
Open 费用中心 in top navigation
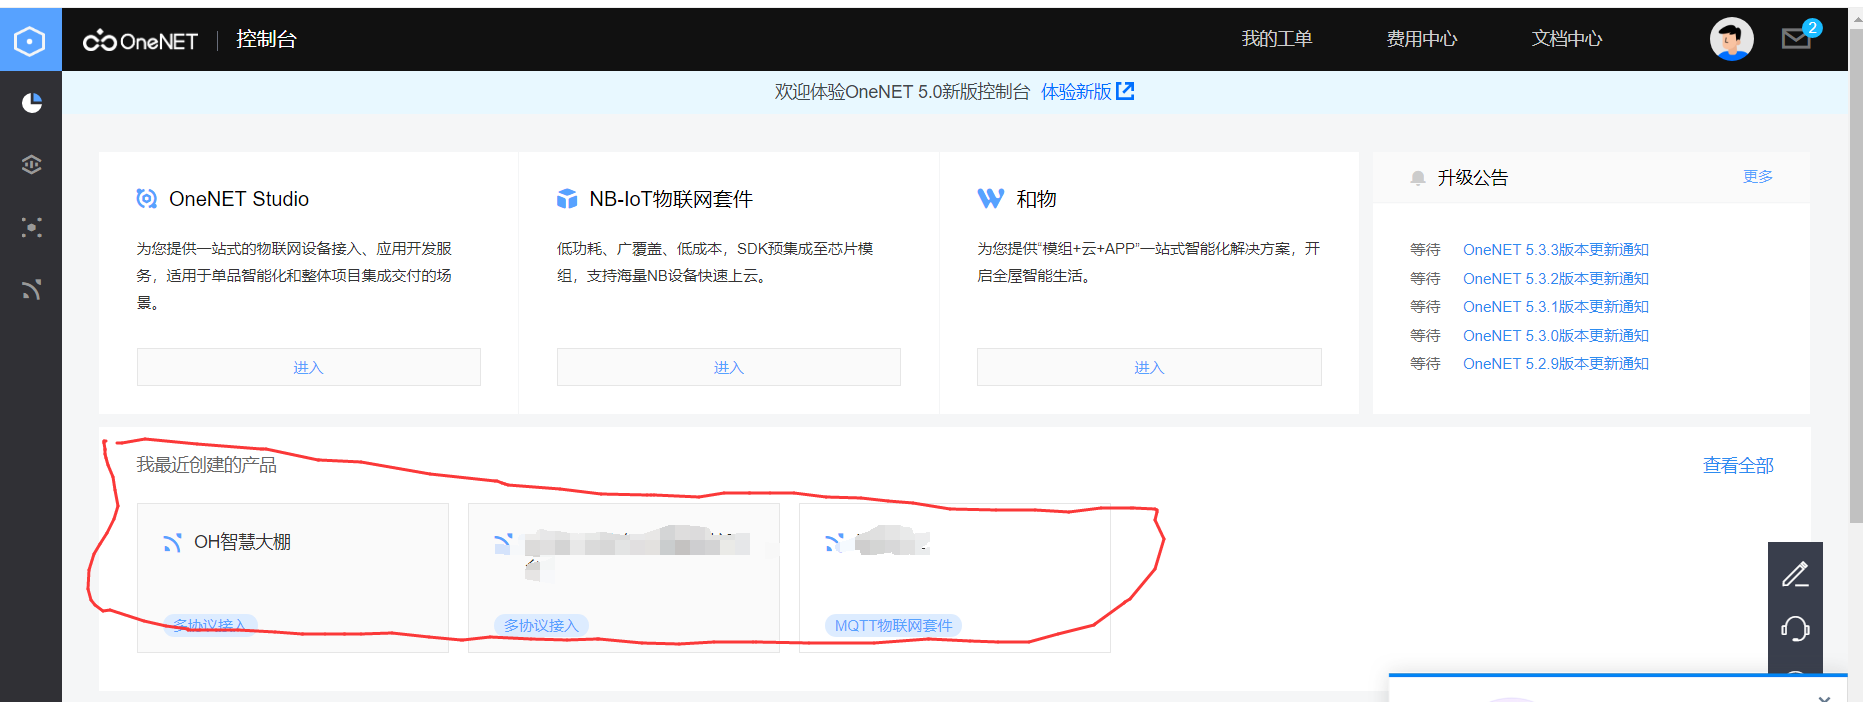pyautogui.click(x=1422, y=39)
